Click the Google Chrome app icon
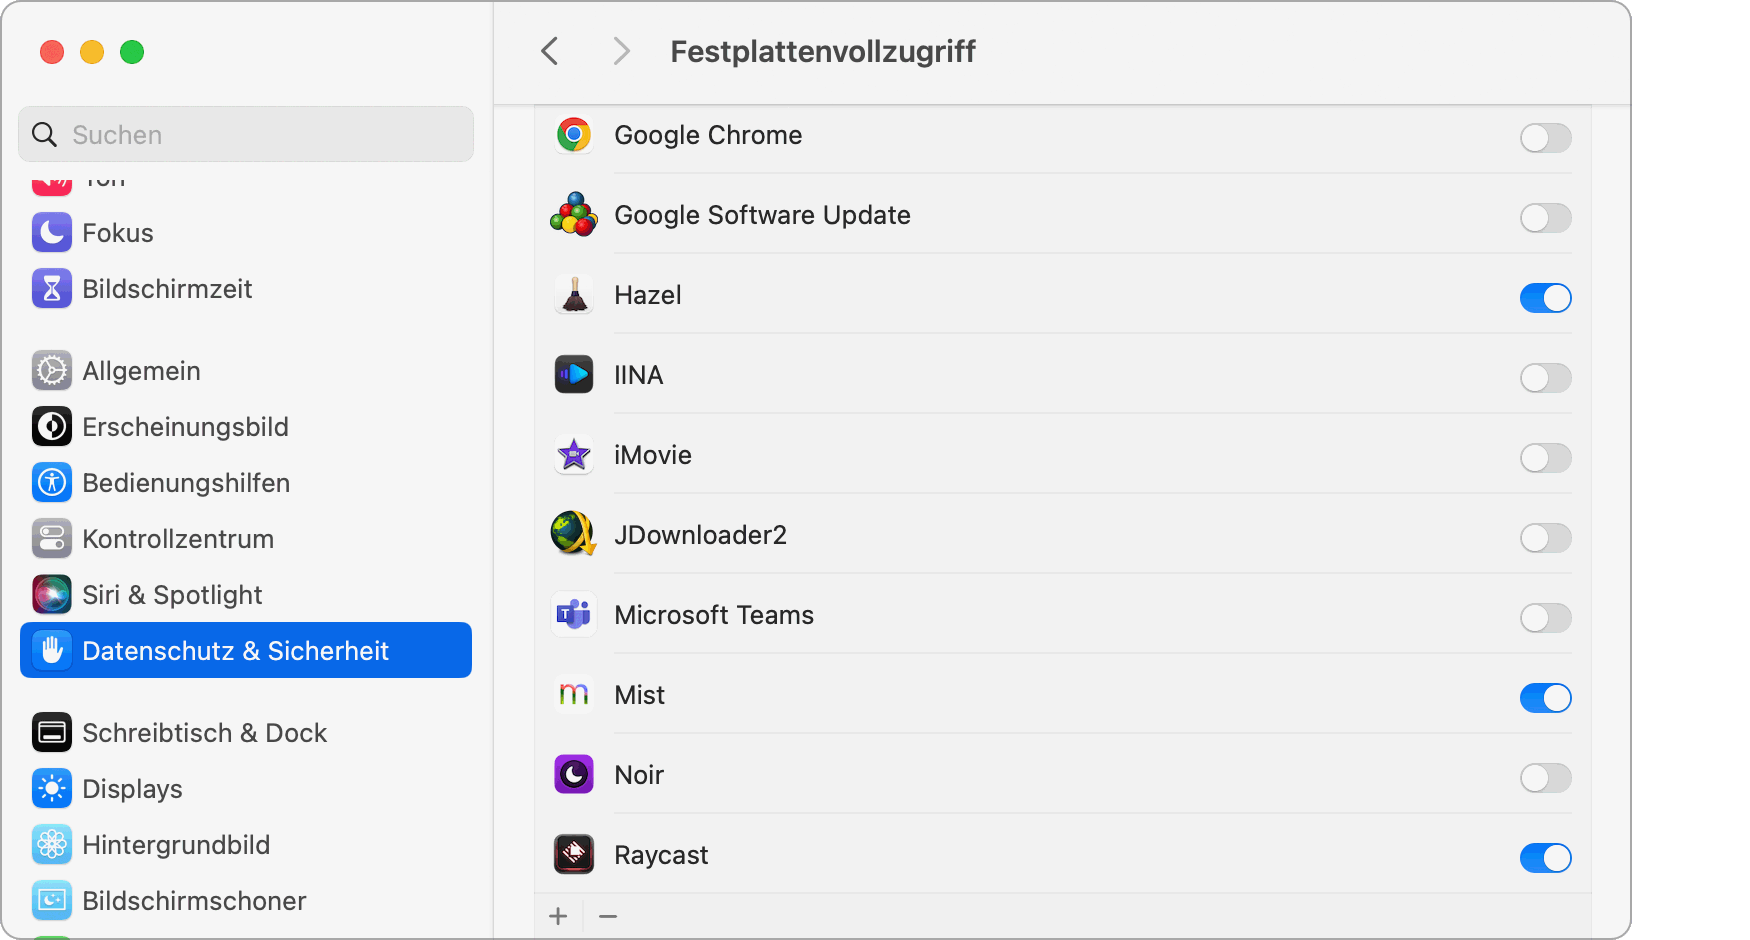This screenshot has width=1750, height=940. coord(574,135)
